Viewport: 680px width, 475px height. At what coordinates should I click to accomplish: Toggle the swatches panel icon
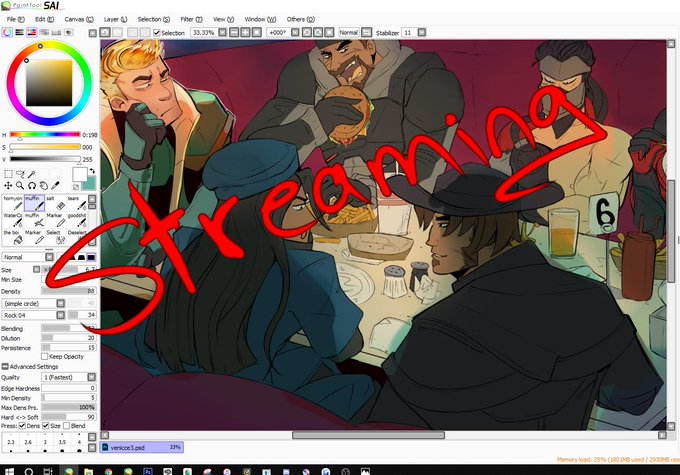pyautogui.click(x=56, y=33)
